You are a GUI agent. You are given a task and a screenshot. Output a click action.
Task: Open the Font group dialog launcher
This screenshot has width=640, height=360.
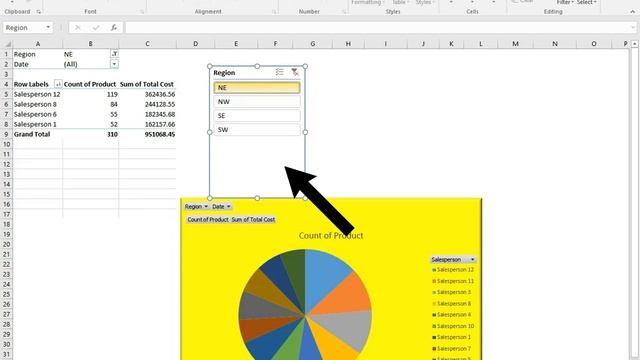142,12
